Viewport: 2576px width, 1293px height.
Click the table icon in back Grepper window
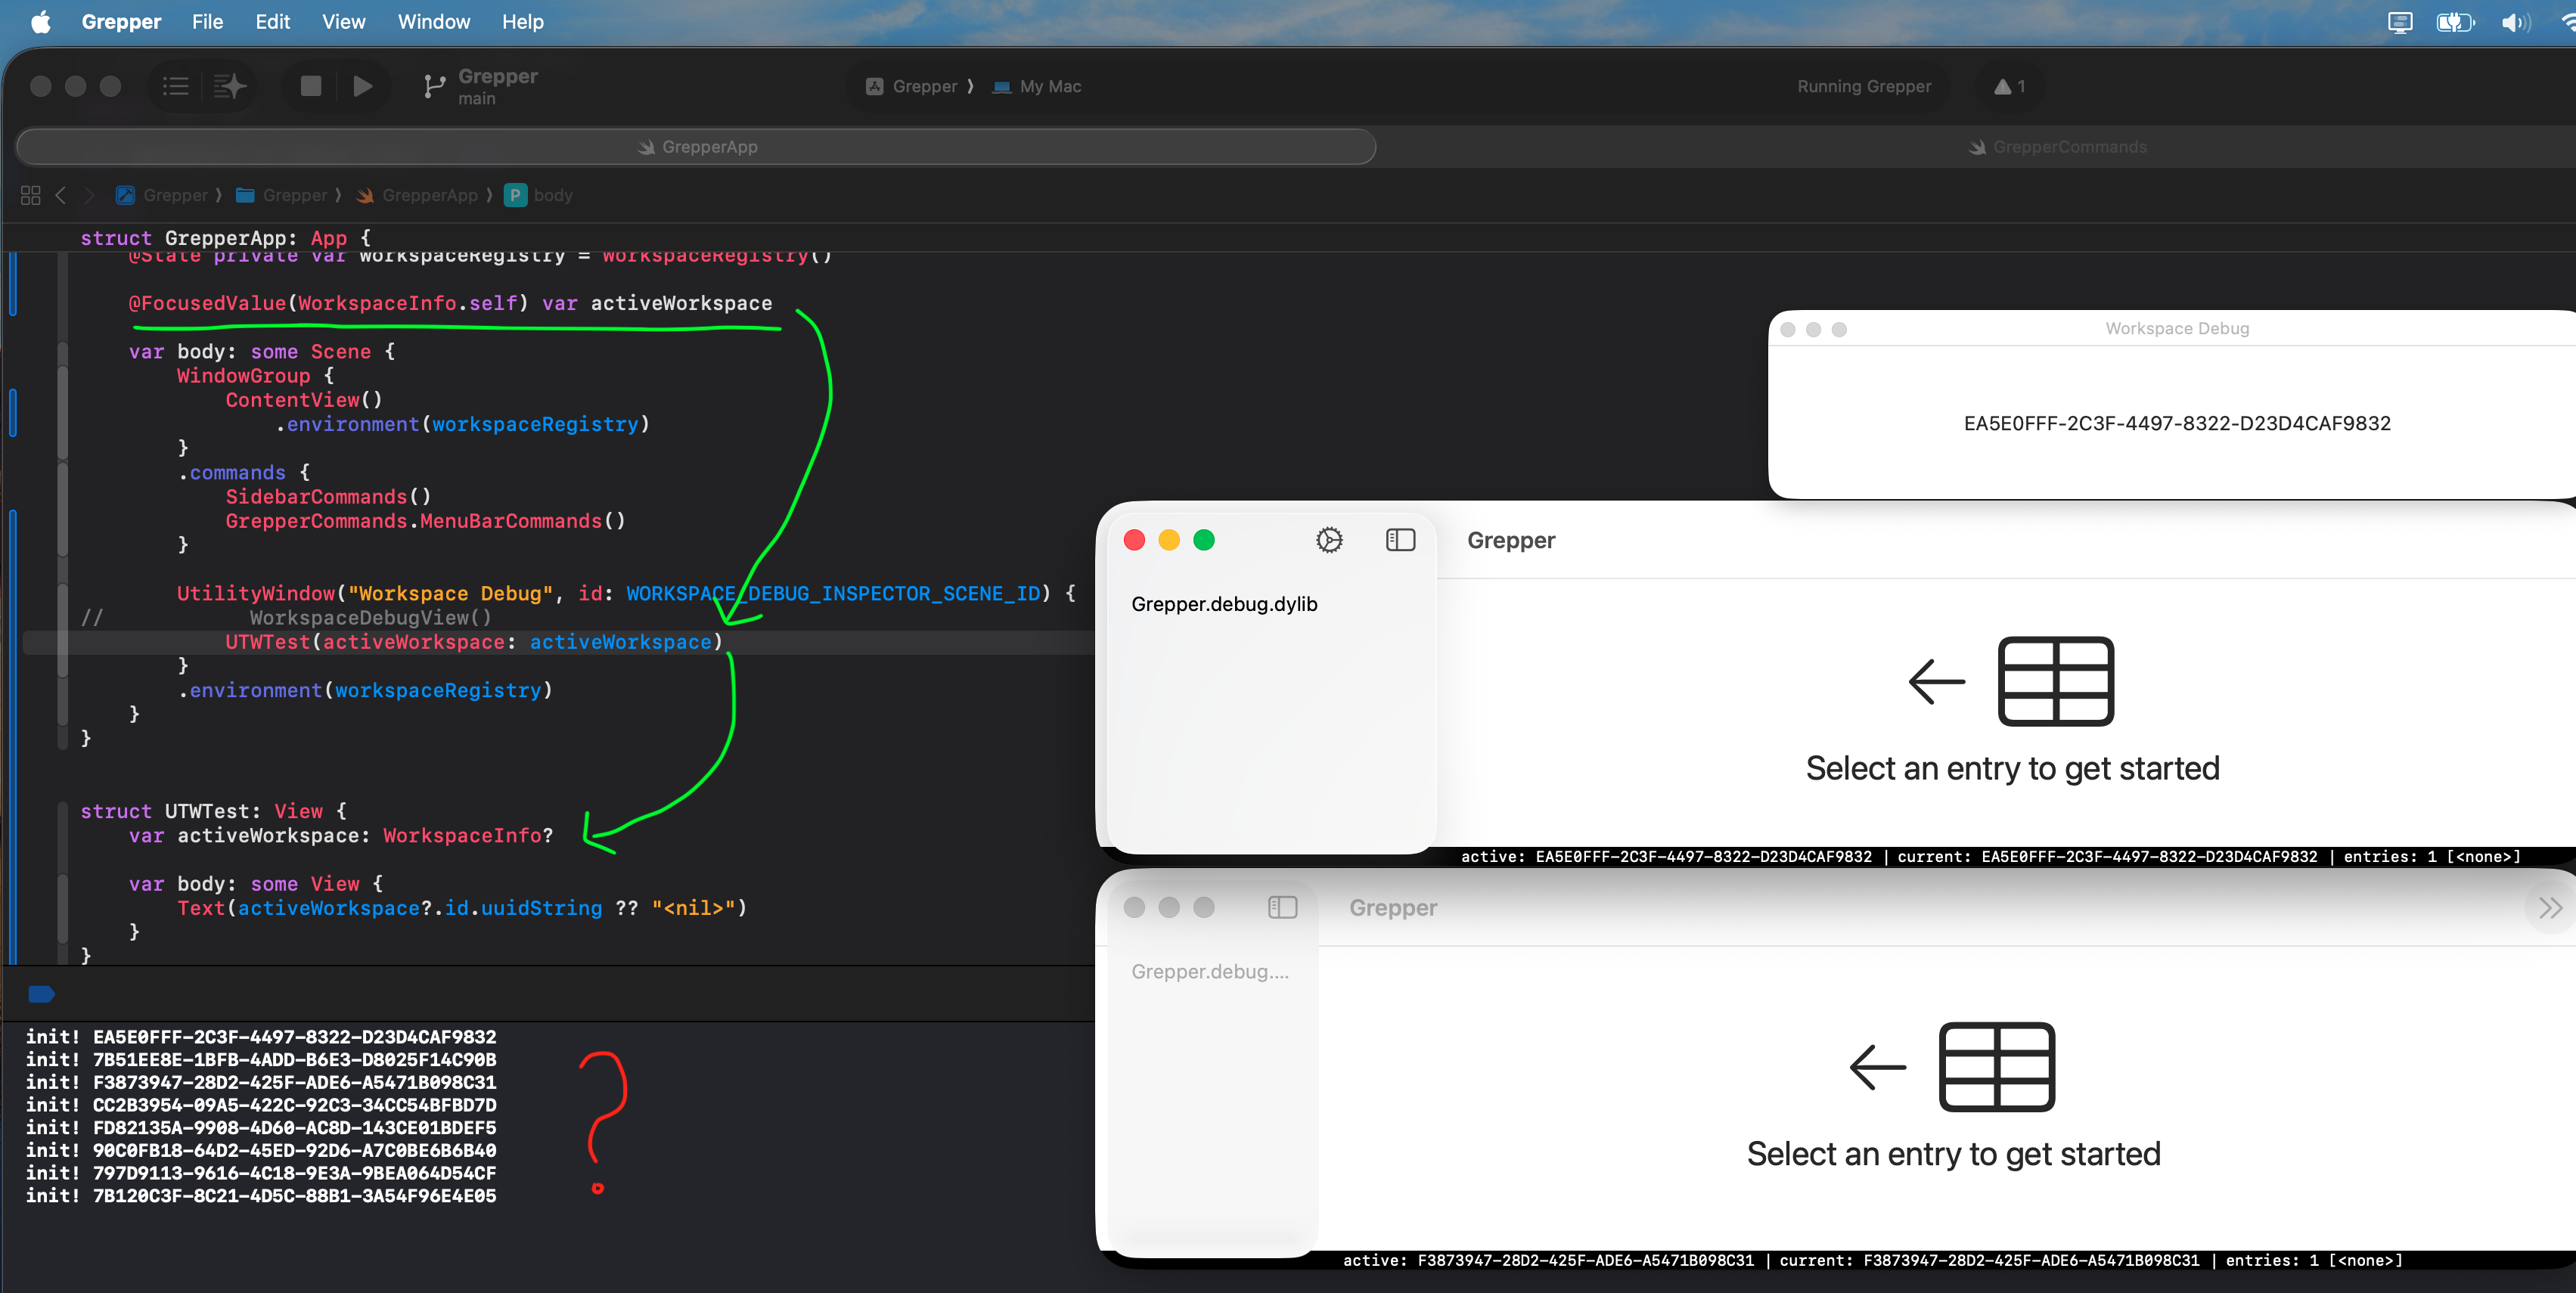tap(1996, 1066)
